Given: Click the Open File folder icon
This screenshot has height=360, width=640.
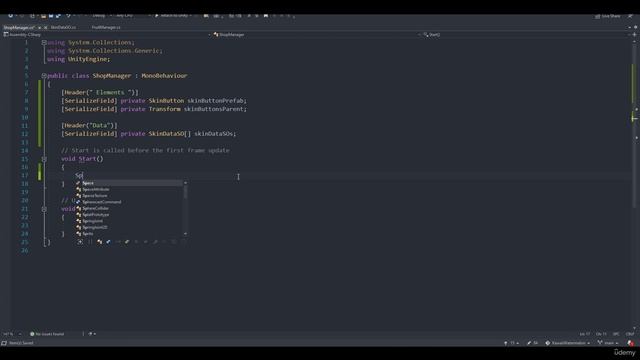Looking at the screenshot, I should (x=43, y=16).
